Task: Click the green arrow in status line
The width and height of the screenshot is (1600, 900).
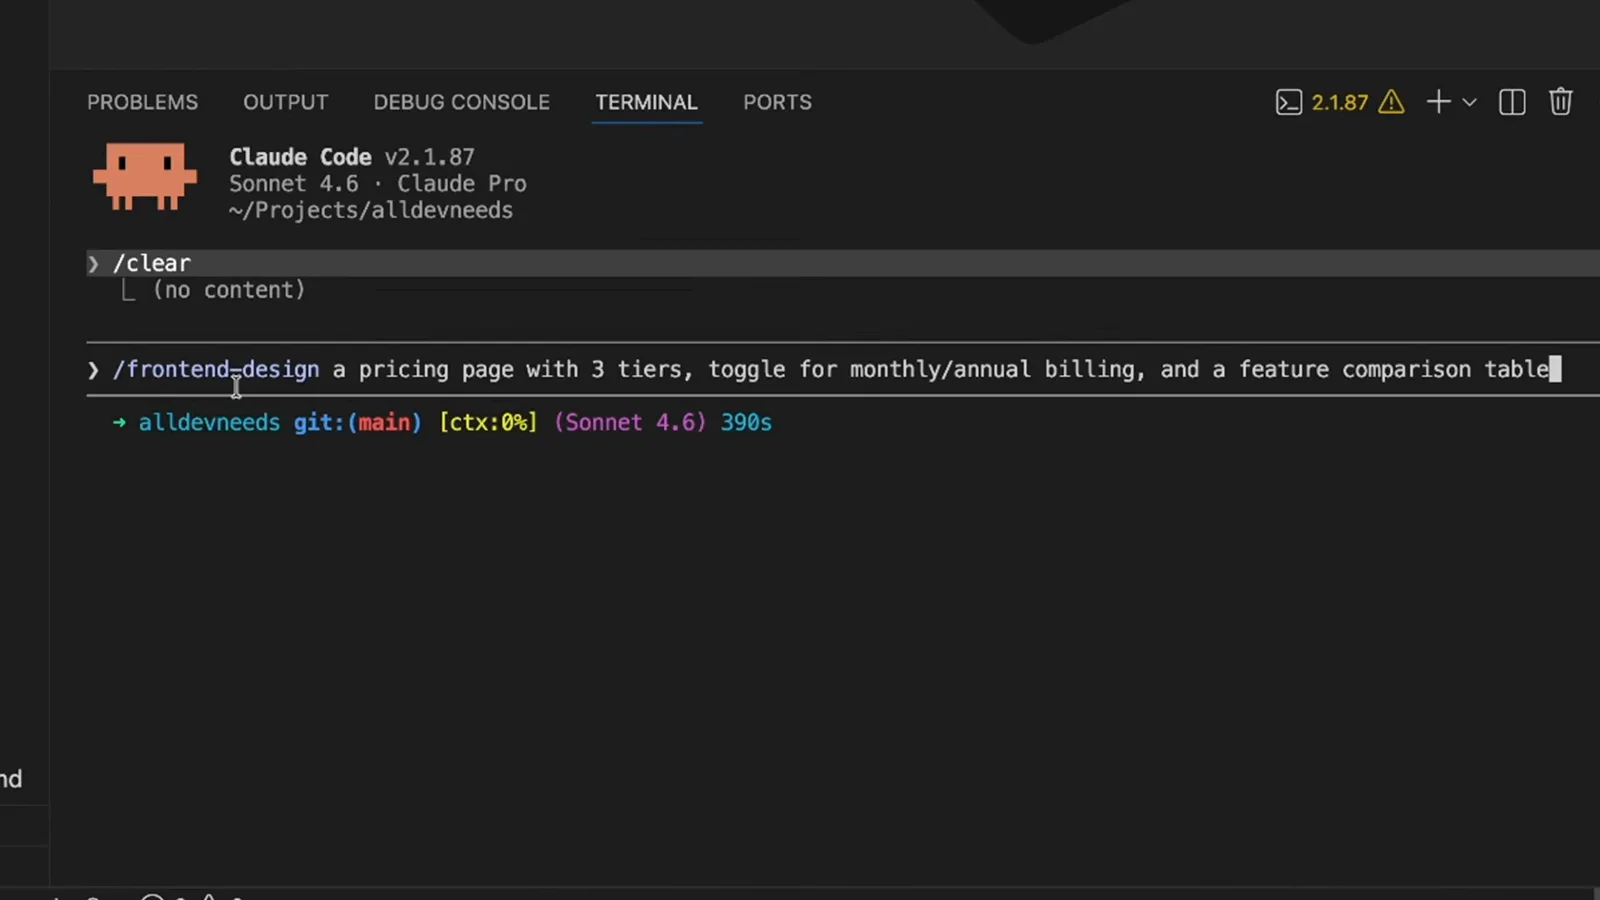Action: tap(119, 423)
